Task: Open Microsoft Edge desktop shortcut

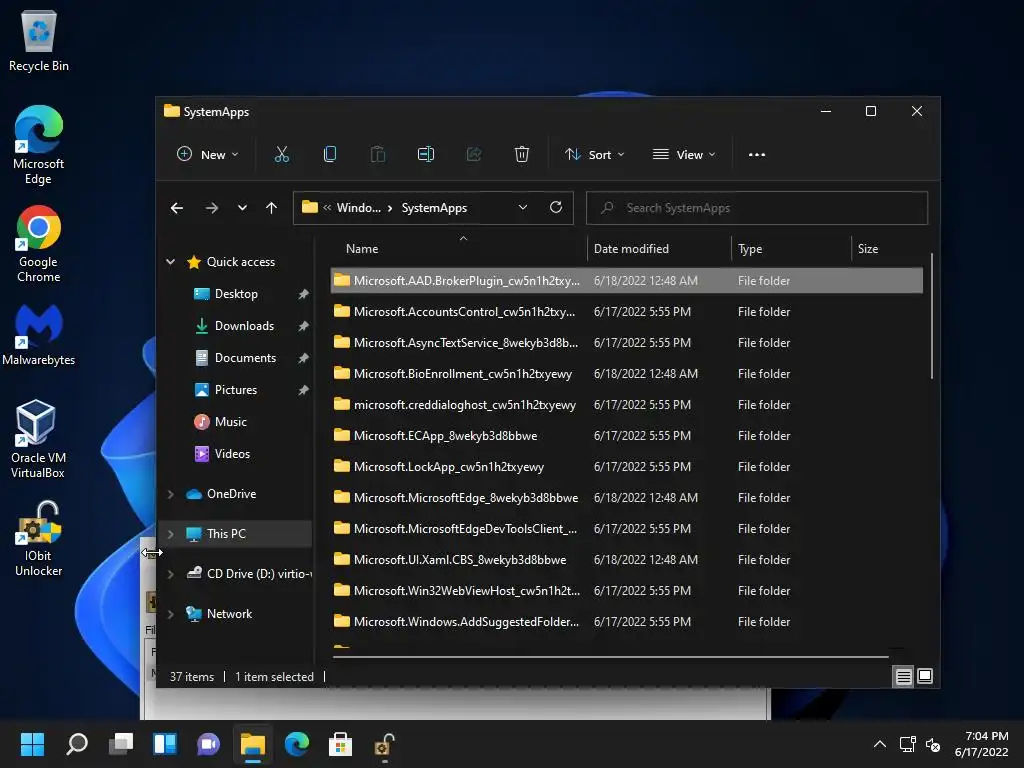Action: [39, 145]
